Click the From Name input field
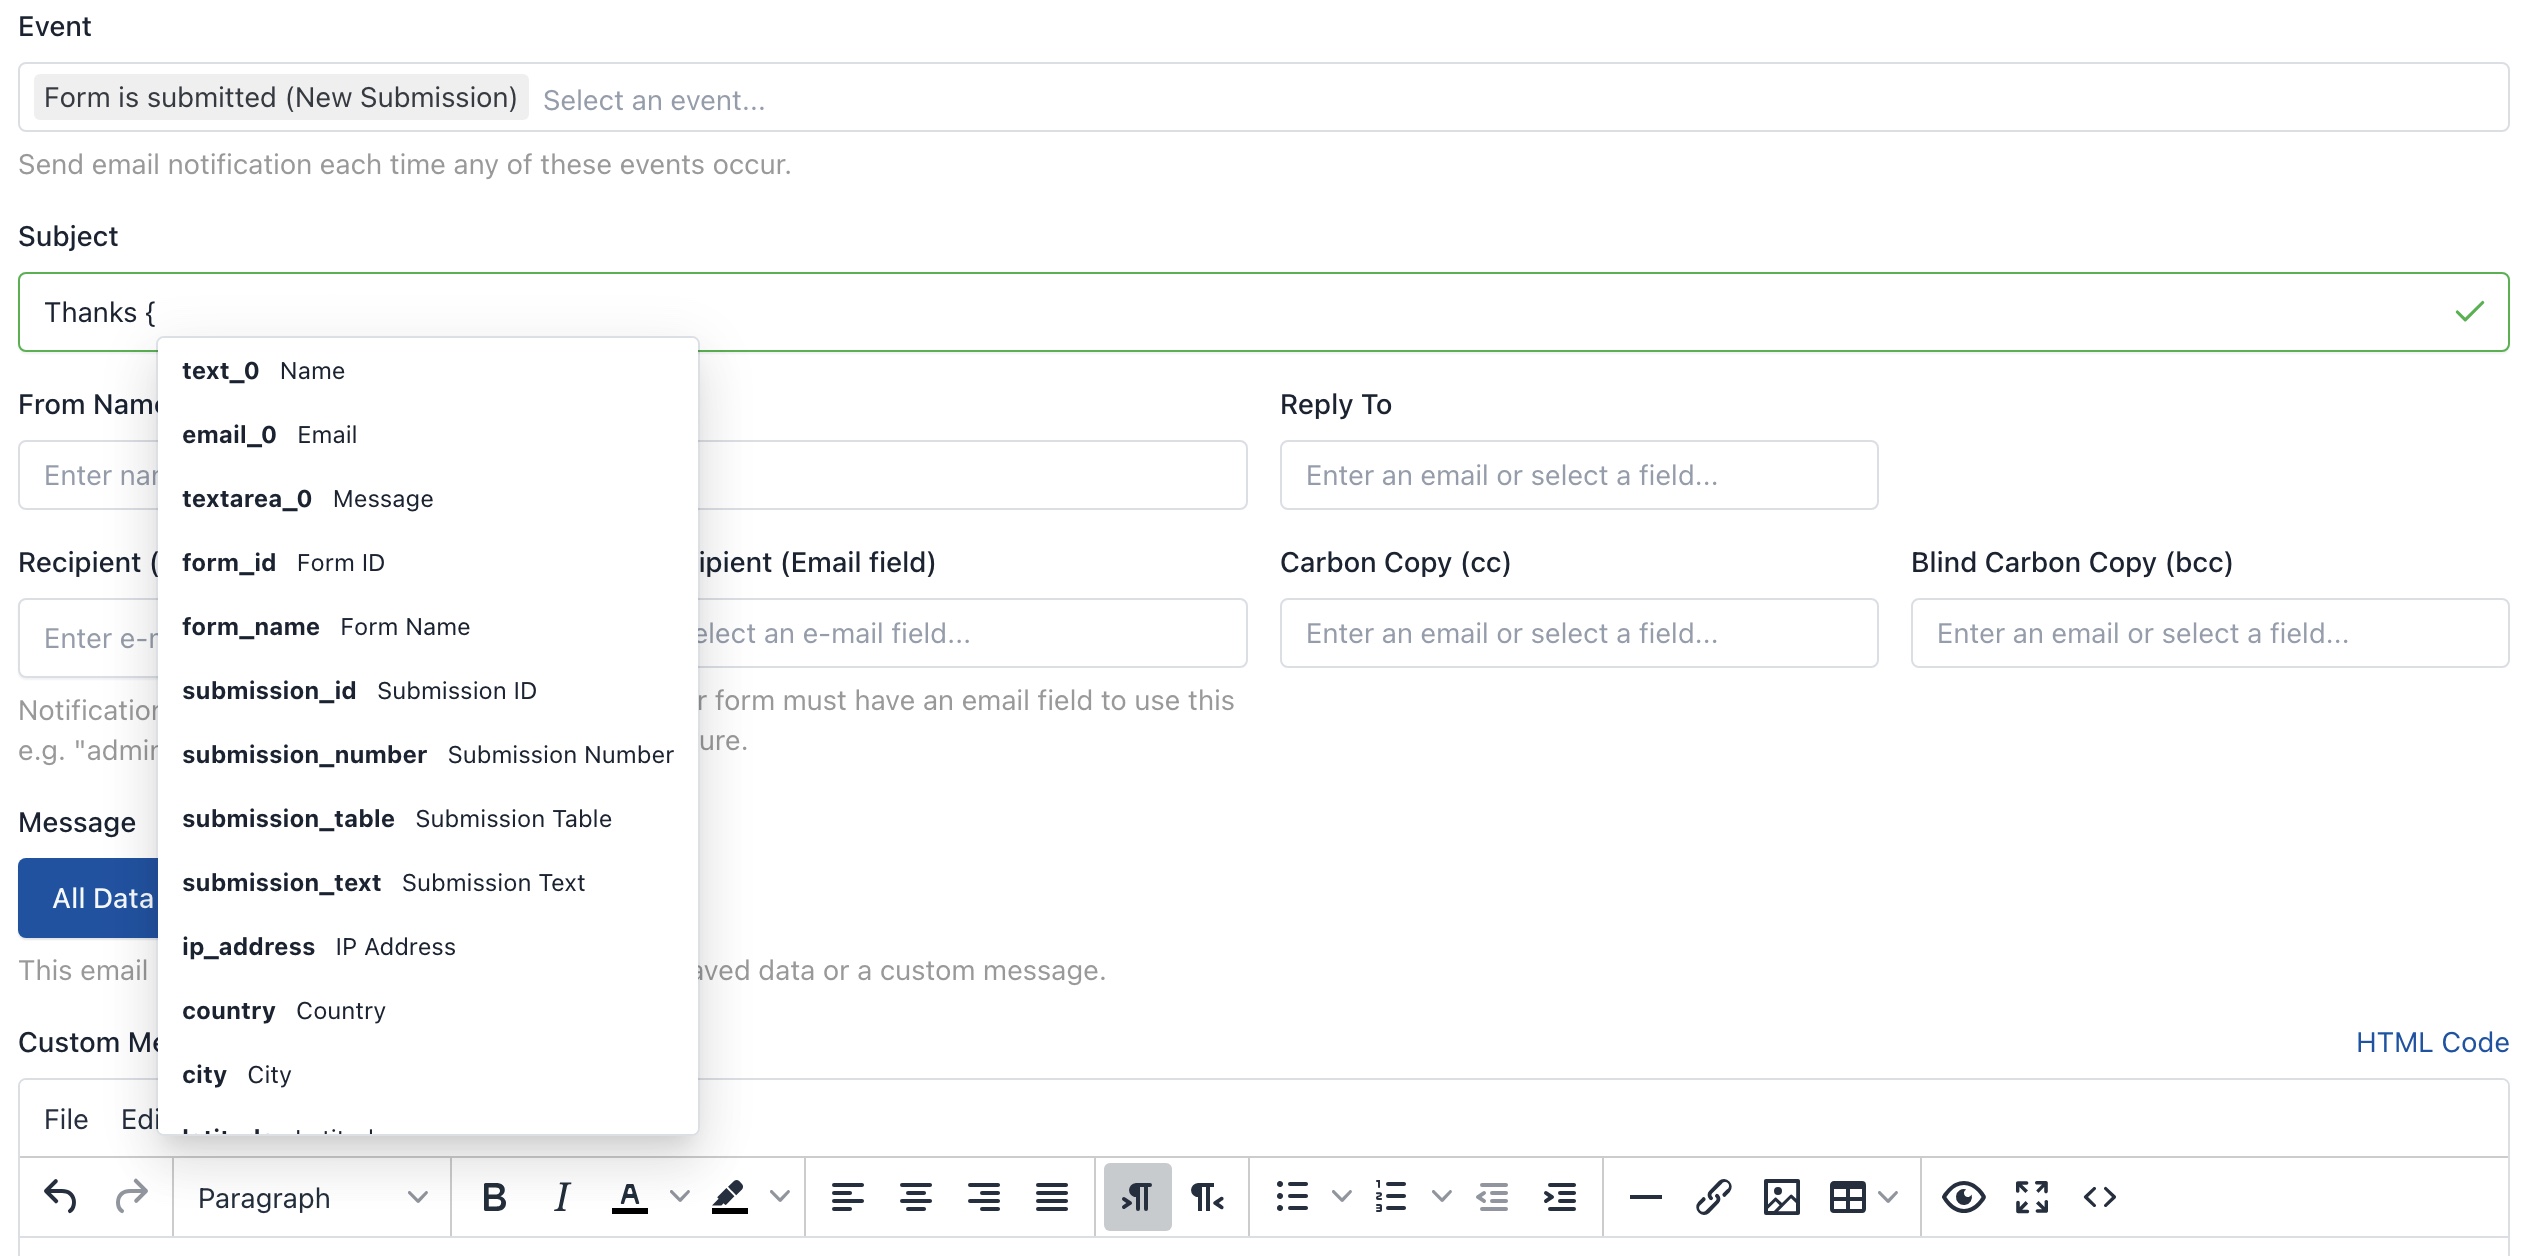The width and height of the screenshot is (2522, 1256). tap(89, 475)
